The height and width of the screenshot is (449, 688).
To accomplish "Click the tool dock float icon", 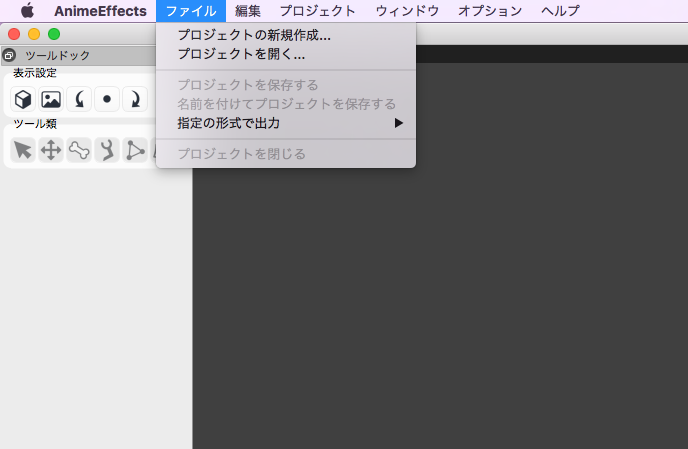I will pos(9,56).
